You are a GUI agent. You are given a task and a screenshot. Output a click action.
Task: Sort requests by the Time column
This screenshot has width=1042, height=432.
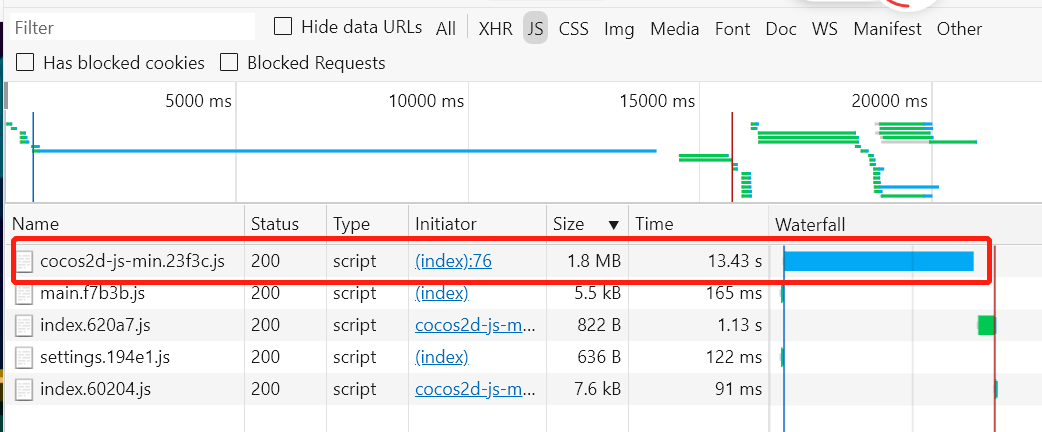pyautogui.click(x=655, y=224)
